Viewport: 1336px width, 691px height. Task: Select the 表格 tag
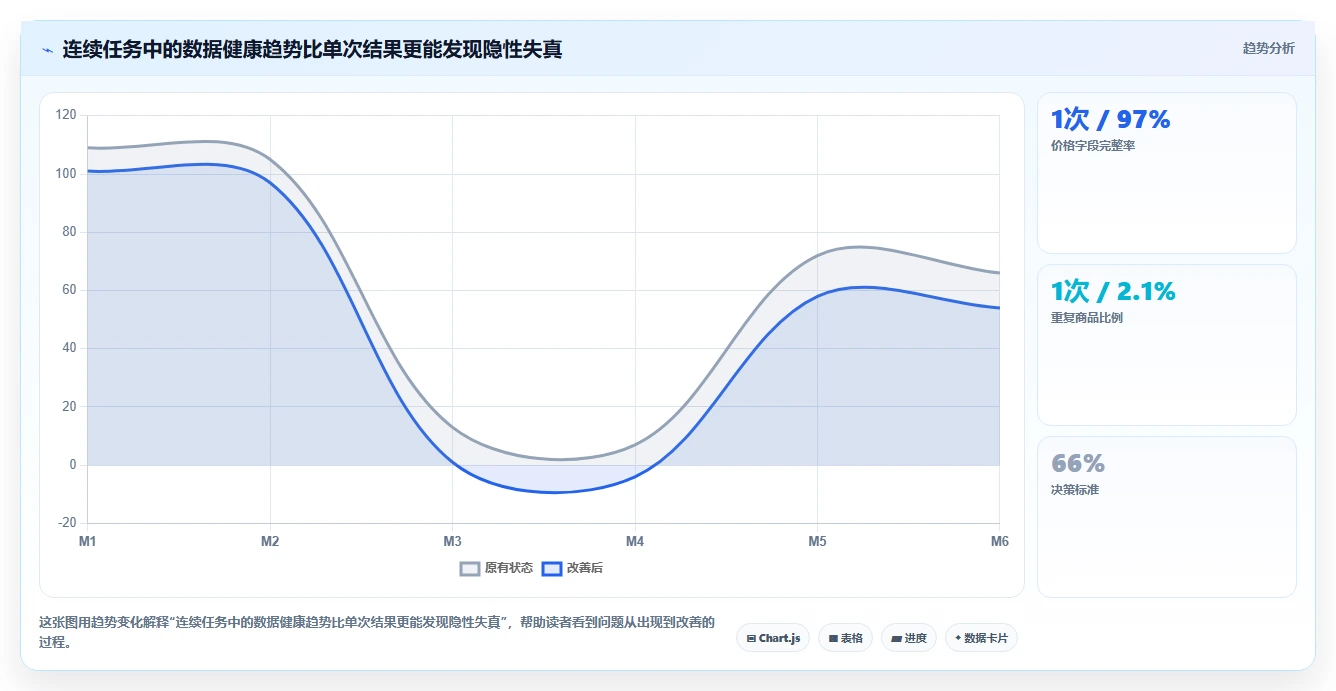click(x=846, y=638)
